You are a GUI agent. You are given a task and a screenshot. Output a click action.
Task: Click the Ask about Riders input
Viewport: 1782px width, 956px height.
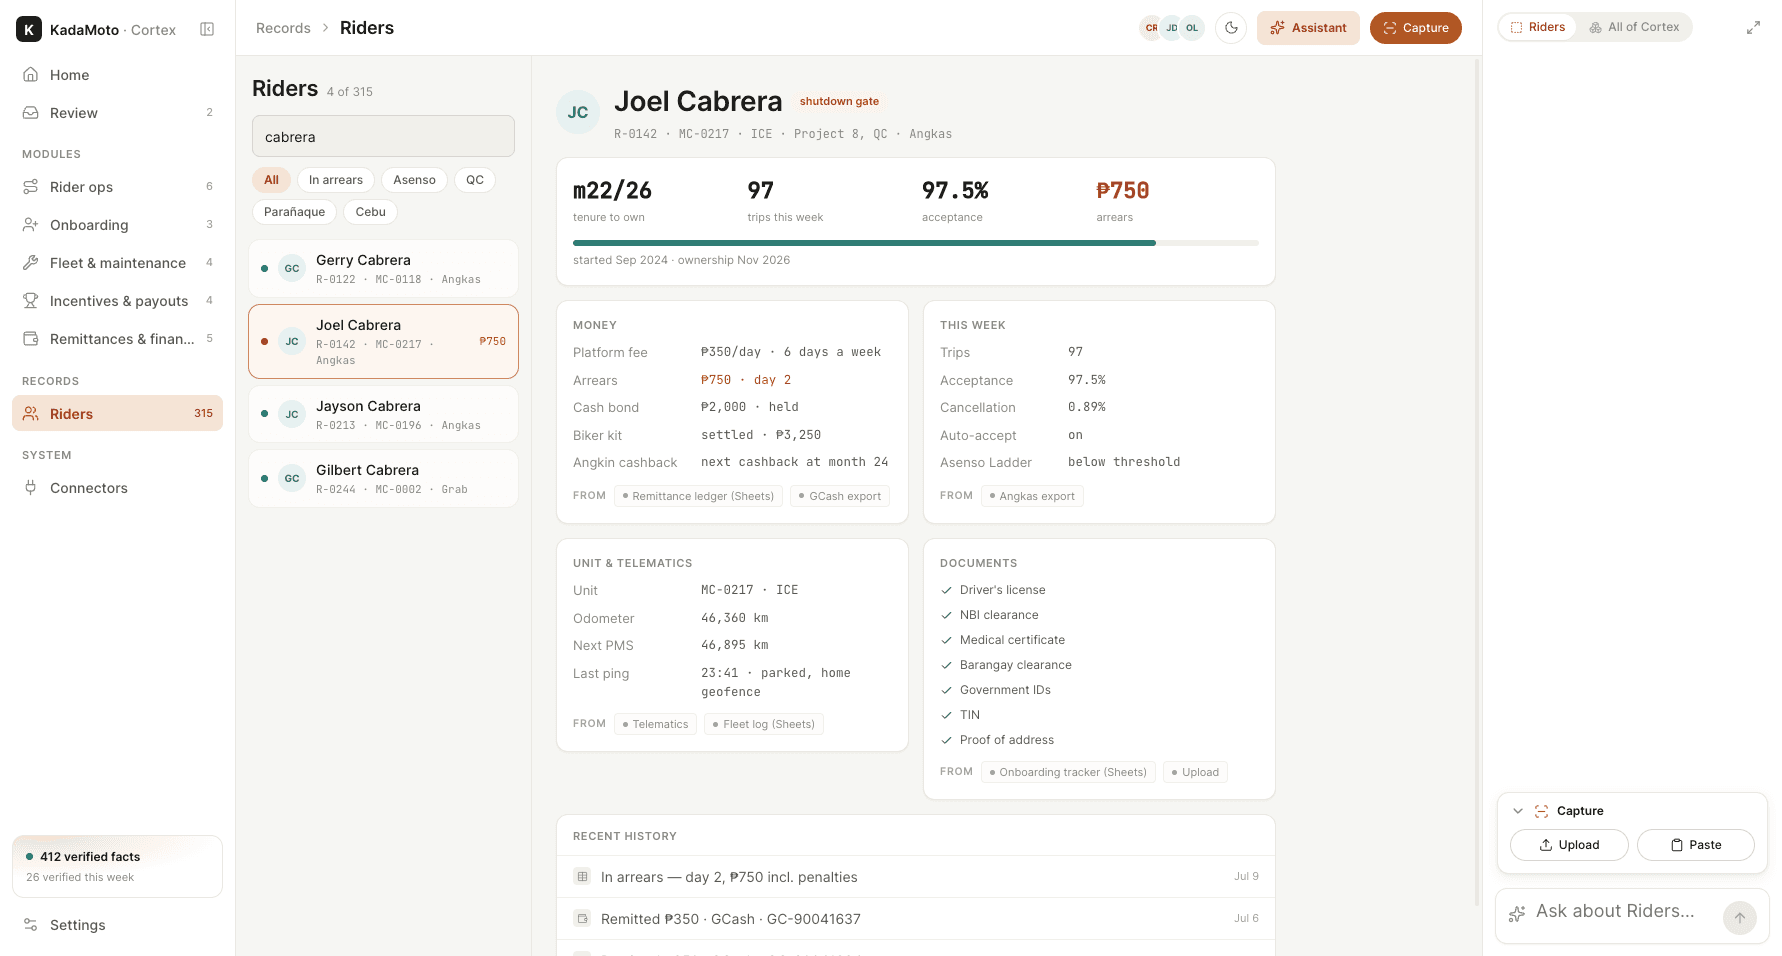click(1615, 912)
